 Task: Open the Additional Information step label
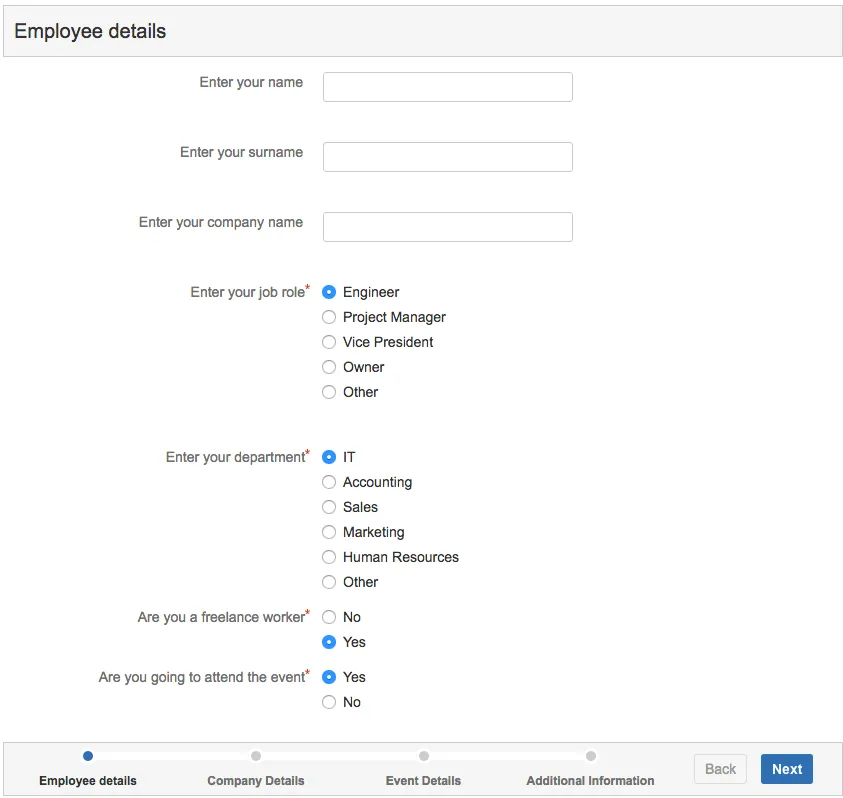pos(590,781)
